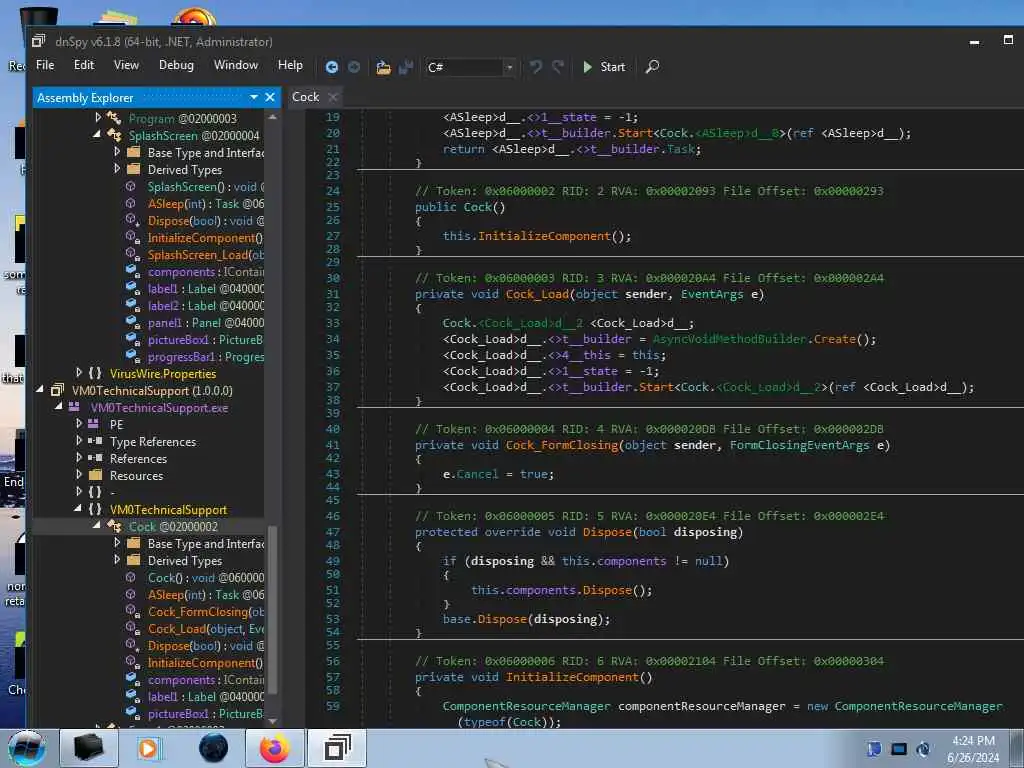Open the Debug menu
Screen dimensions: 1024x768
click(x=176, y=65)
